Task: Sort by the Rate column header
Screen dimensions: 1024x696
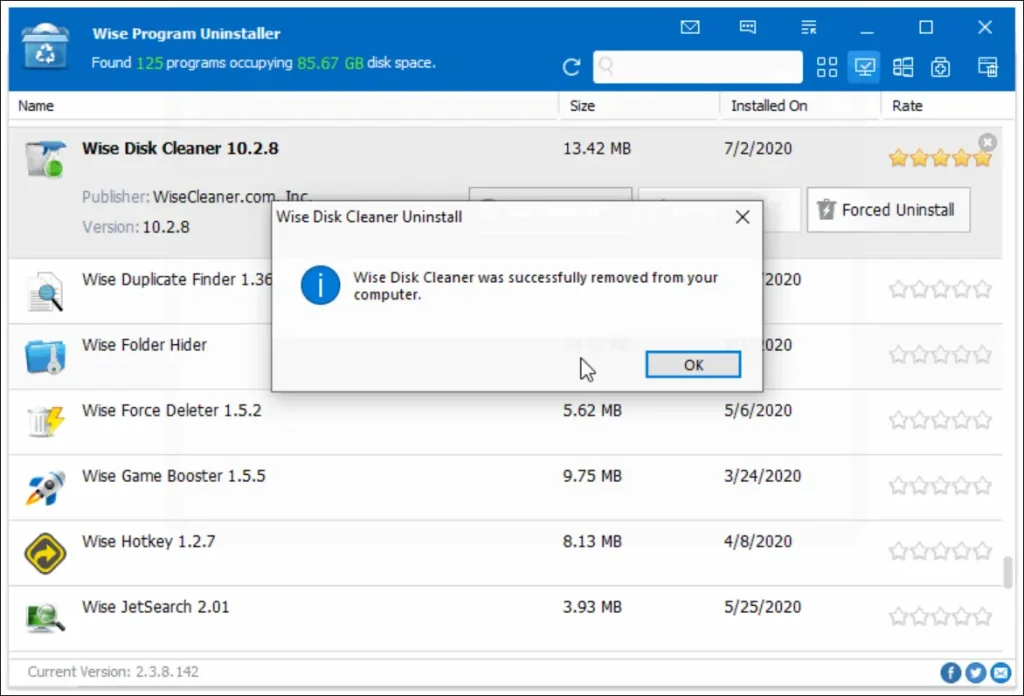Action: point(907,106)
